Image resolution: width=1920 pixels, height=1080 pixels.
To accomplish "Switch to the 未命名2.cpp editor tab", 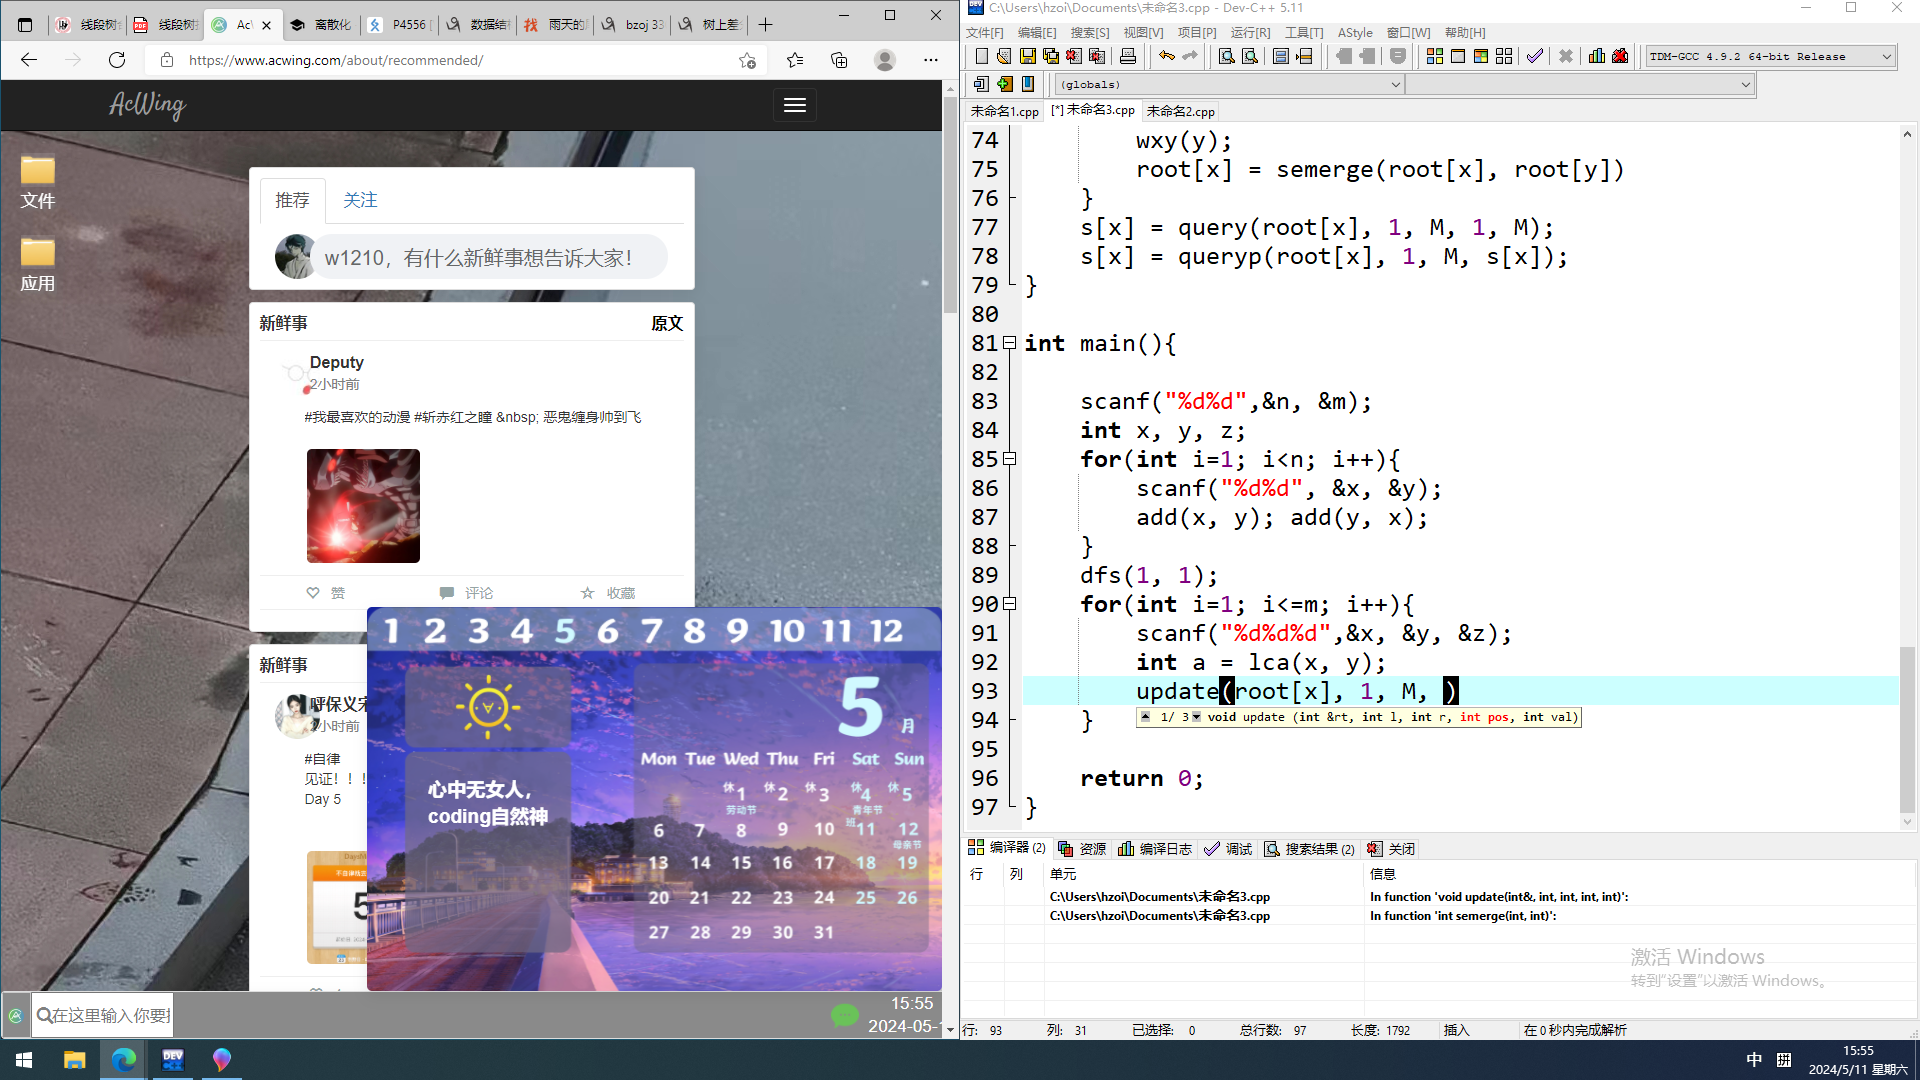I will click(1180, 112).
